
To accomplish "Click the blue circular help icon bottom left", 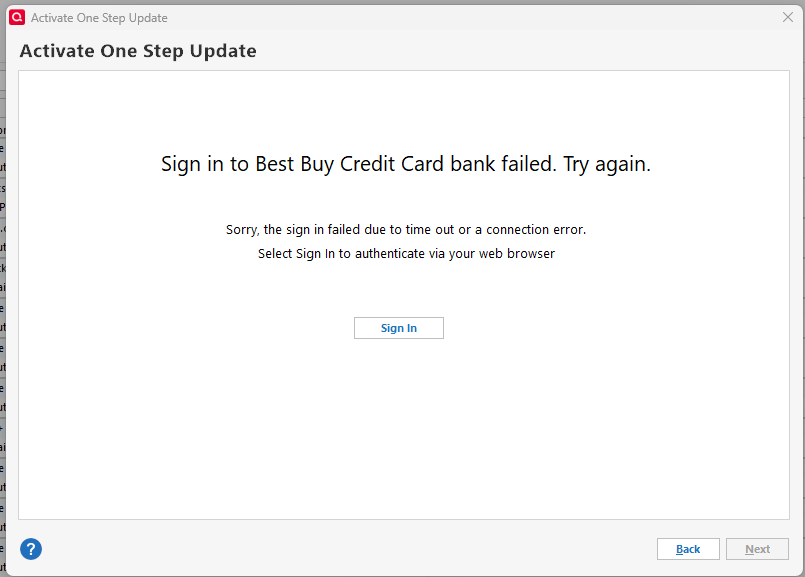I will click(x=30, y=549).
